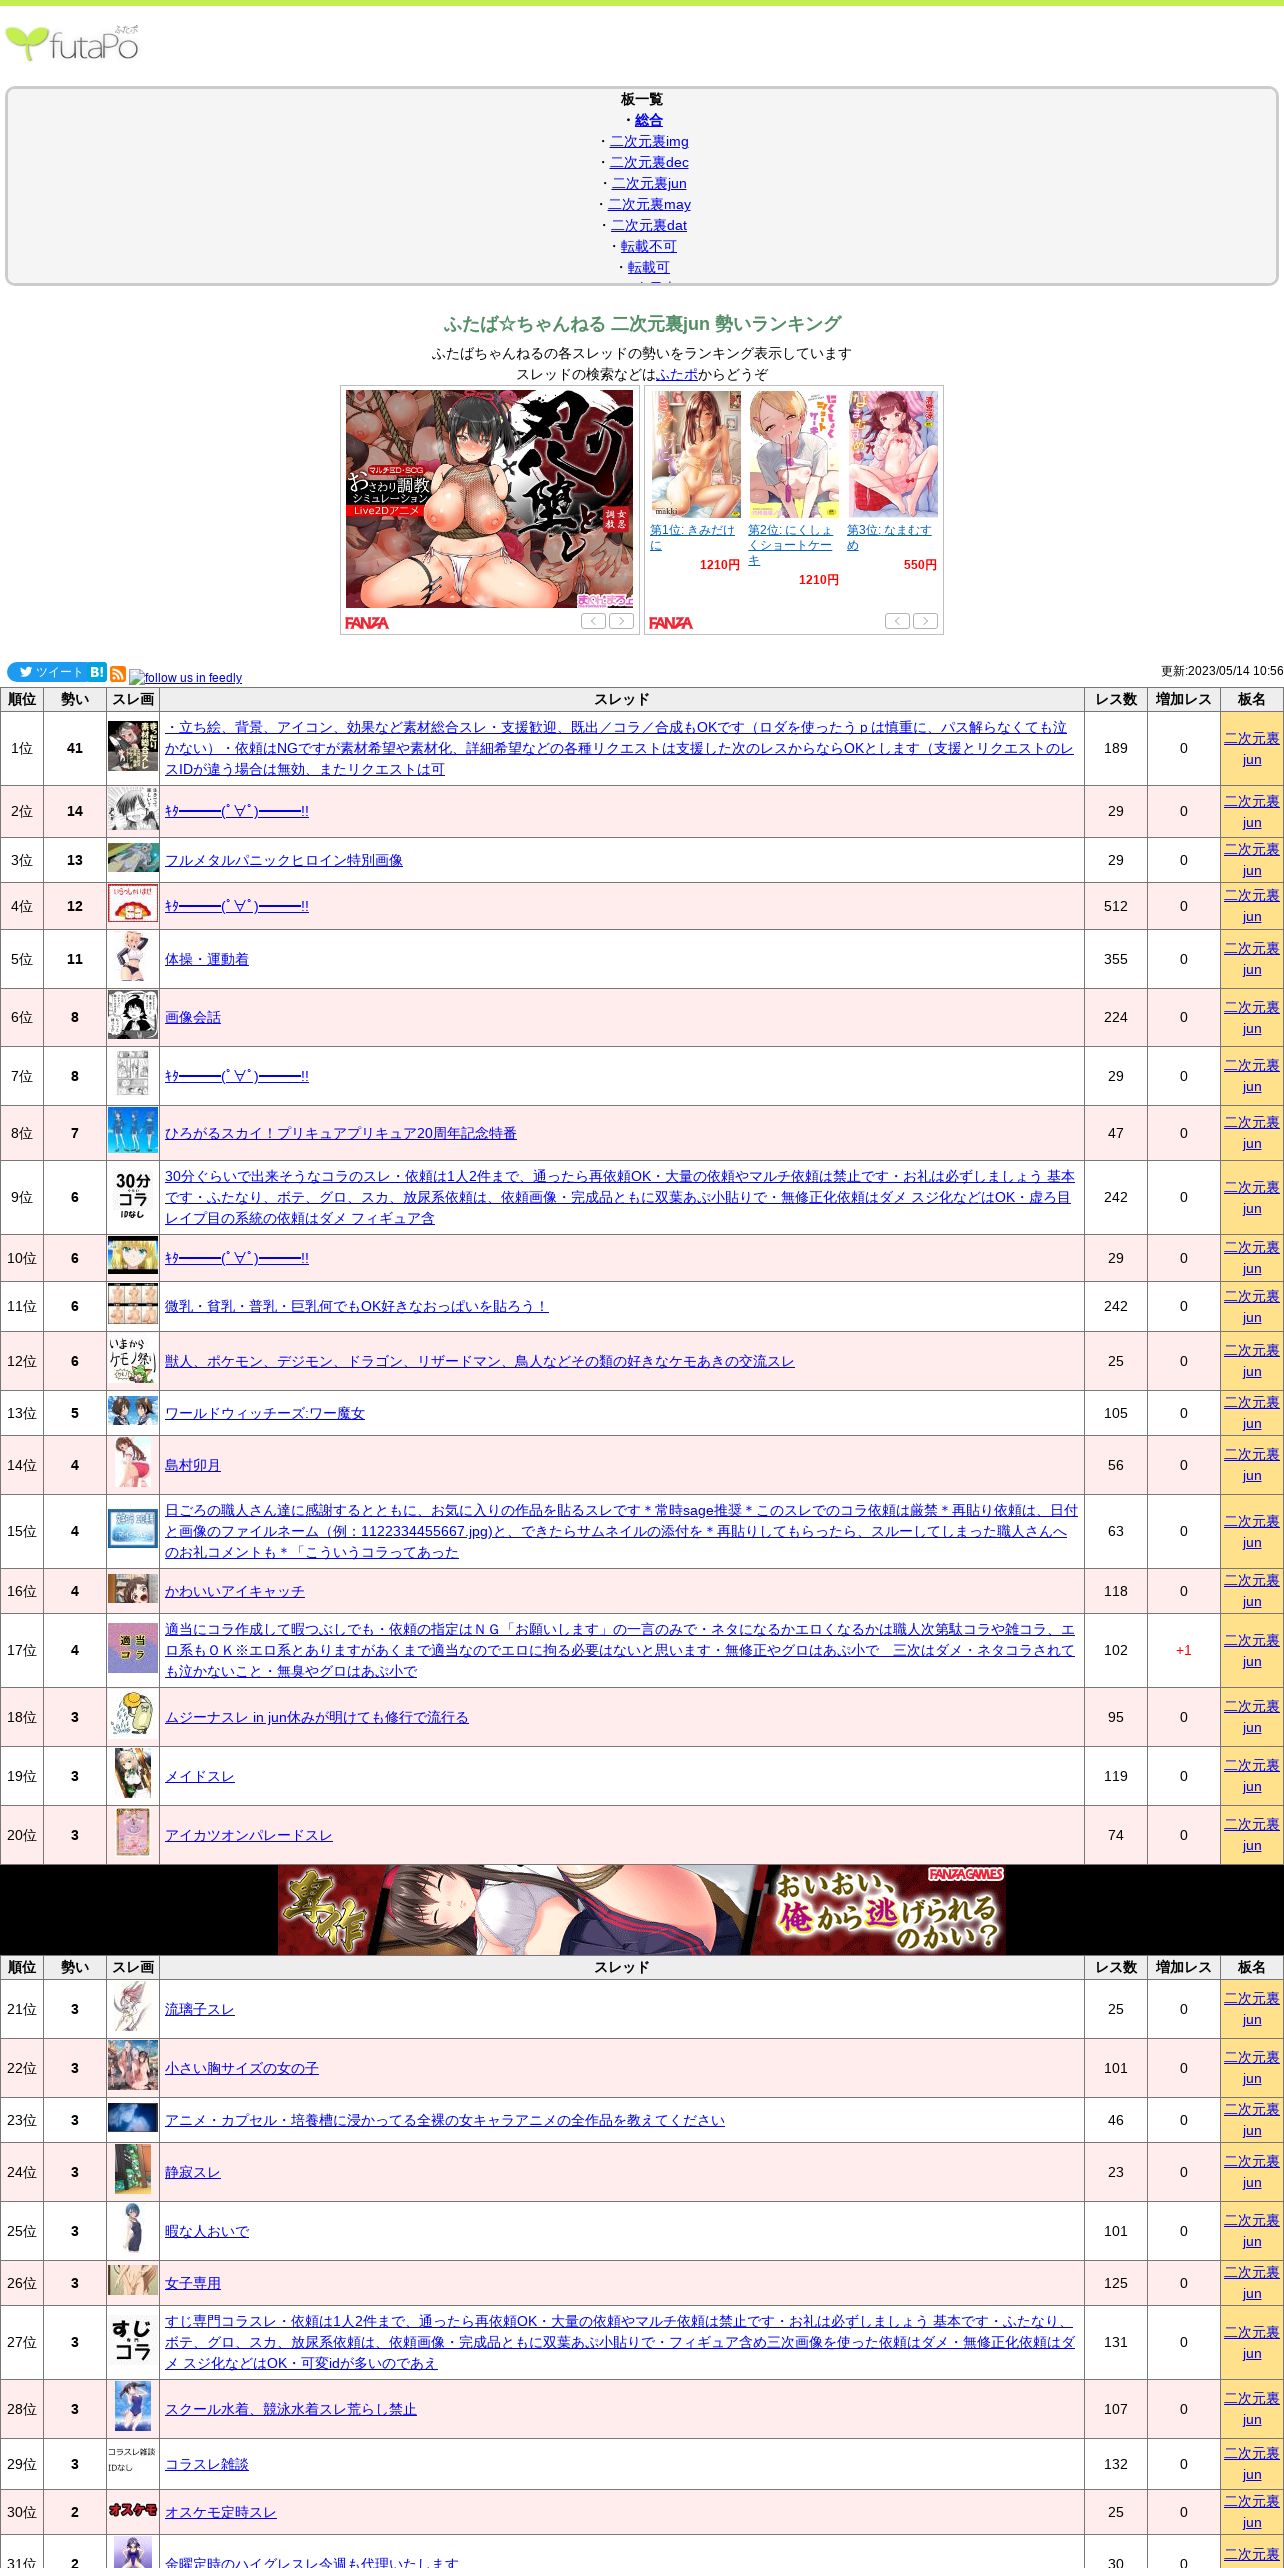Click previous arrow in left FANZA ad
1284x2568 pixels.
click(x=593, y=621)
